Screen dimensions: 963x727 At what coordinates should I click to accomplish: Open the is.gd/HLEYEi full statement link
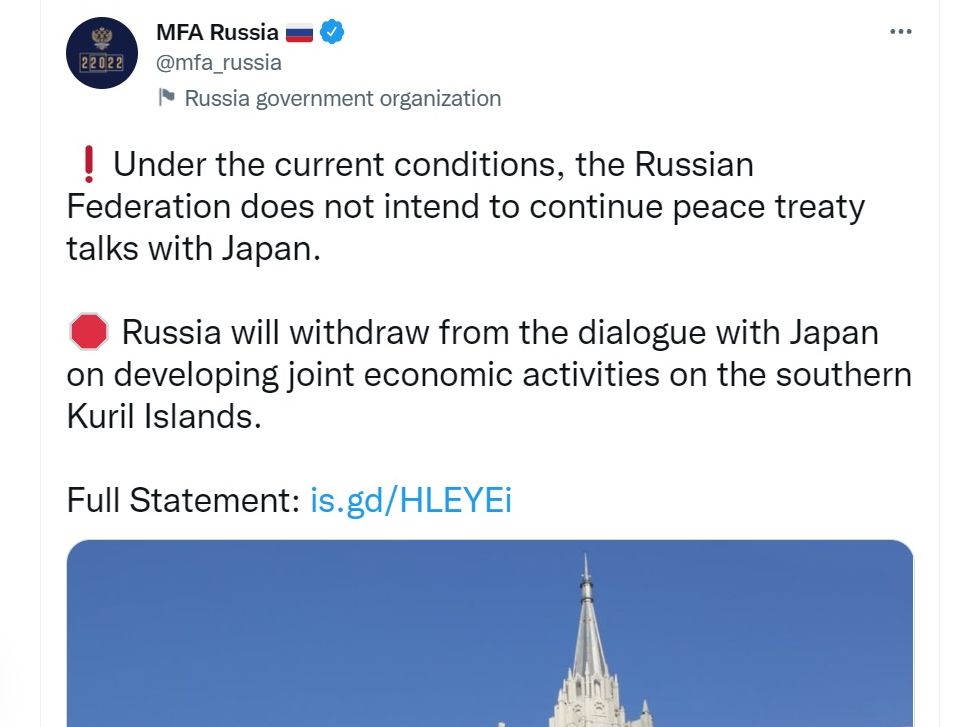(x=410, y=500)
